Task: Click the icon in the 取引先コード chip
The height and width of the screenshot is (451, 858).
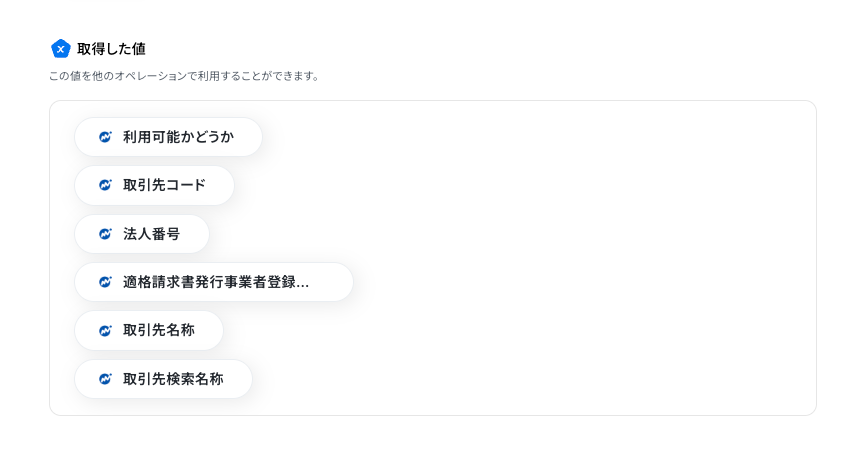Action: click(x=105, y=185)
